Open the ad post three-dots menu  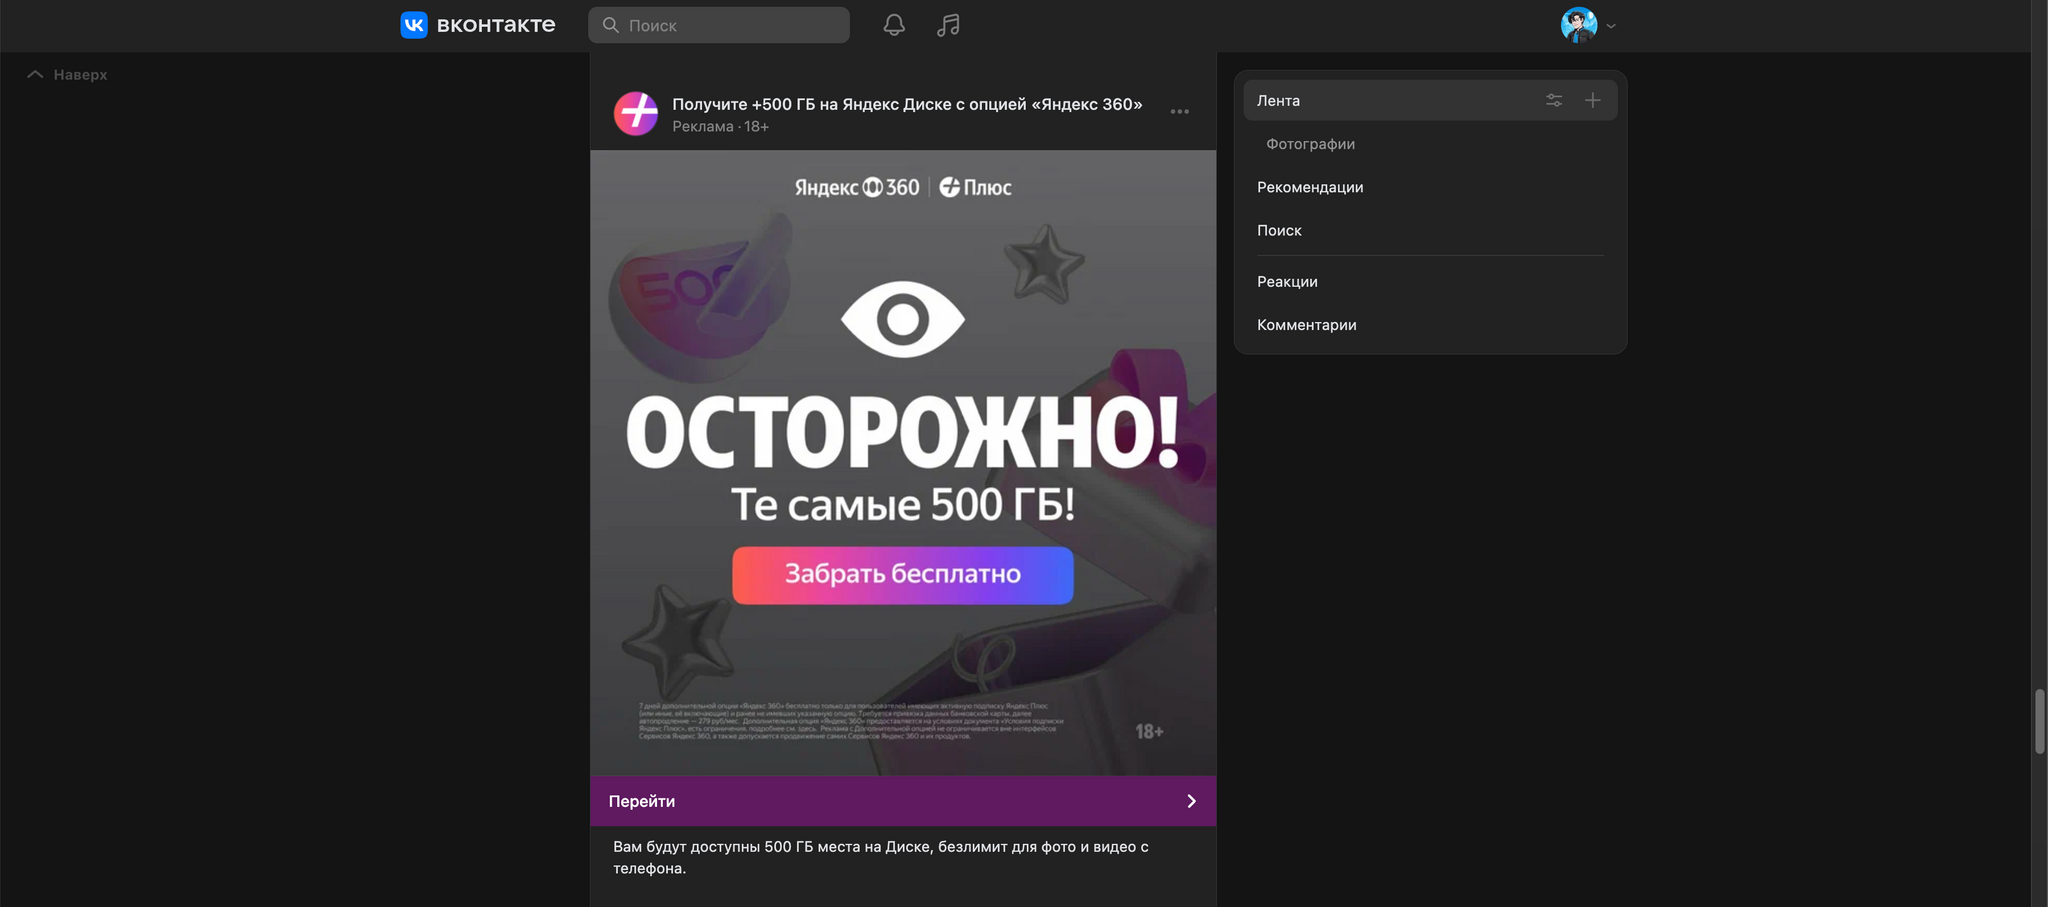[x=1180, y=112]
